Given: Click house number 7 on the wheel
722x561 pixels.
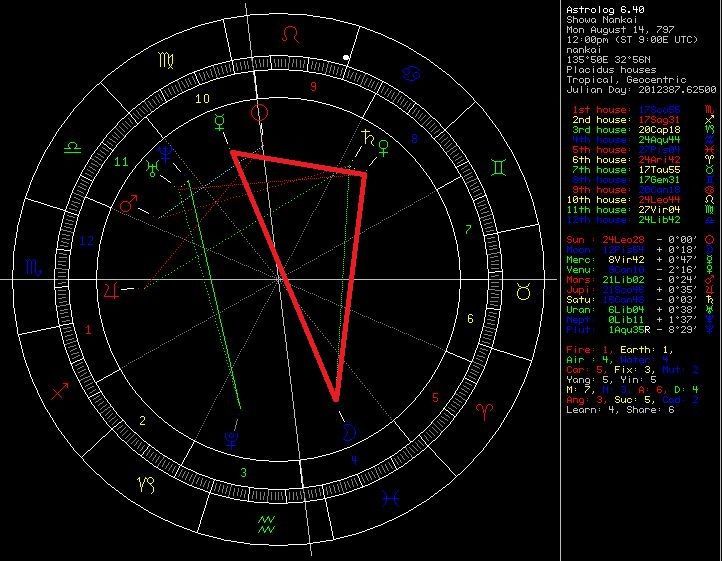Looking at the screenshot, I should (x=468, y=229).
